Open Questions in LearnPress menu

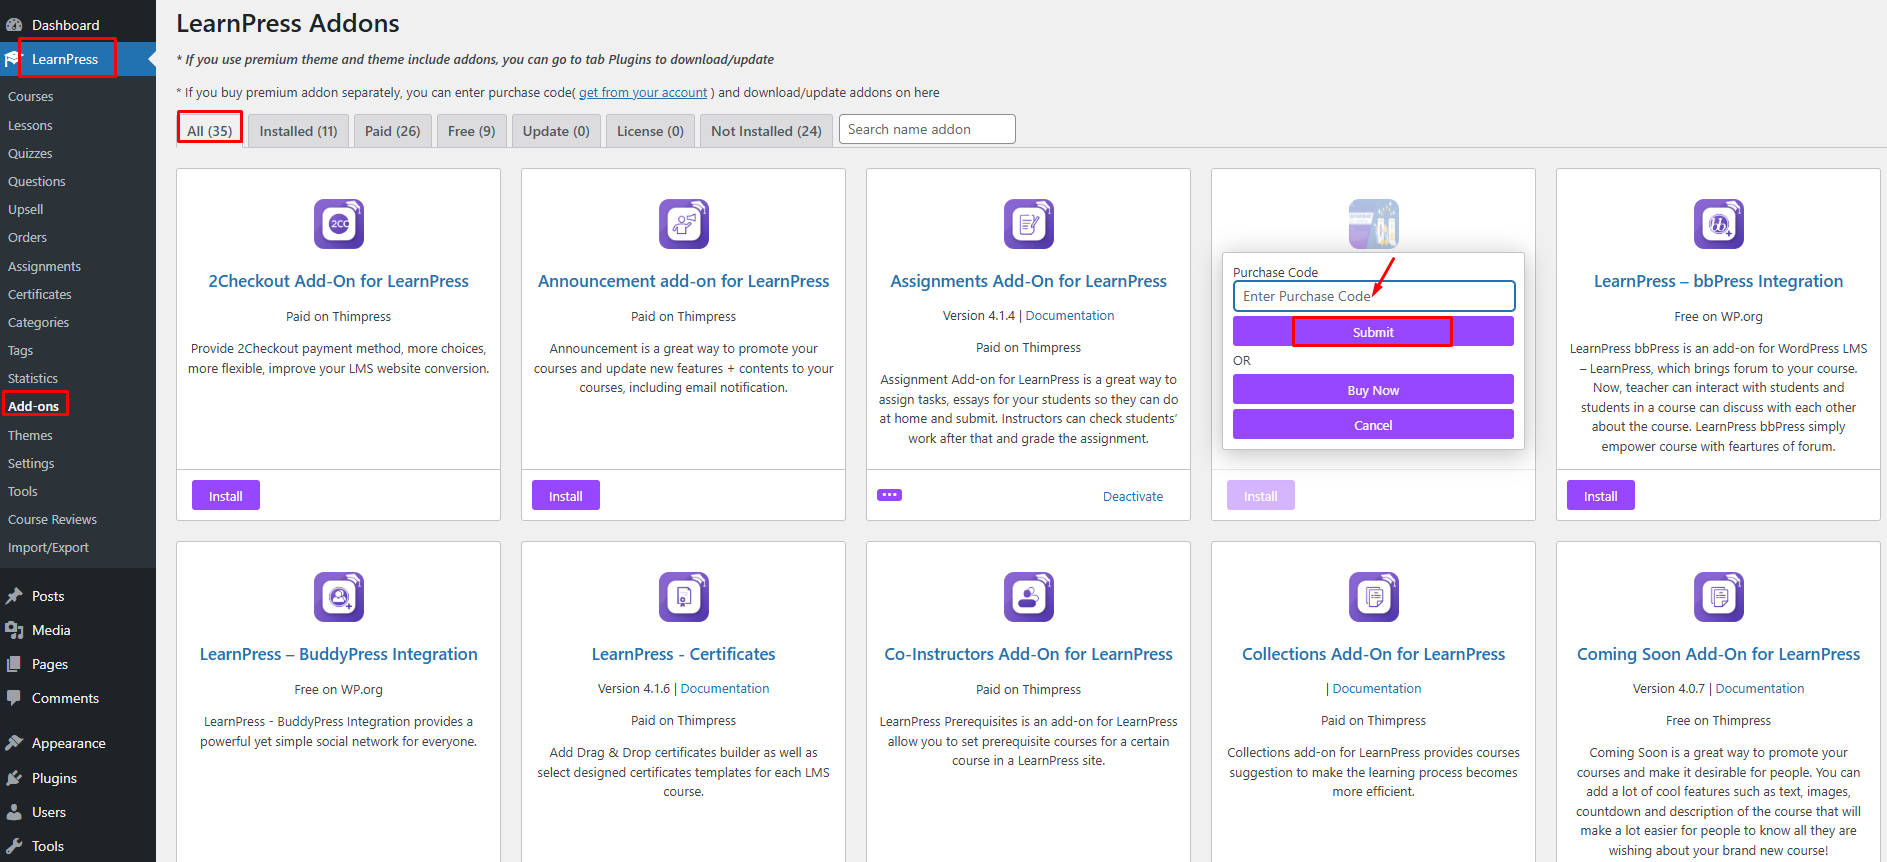[37, 181]
